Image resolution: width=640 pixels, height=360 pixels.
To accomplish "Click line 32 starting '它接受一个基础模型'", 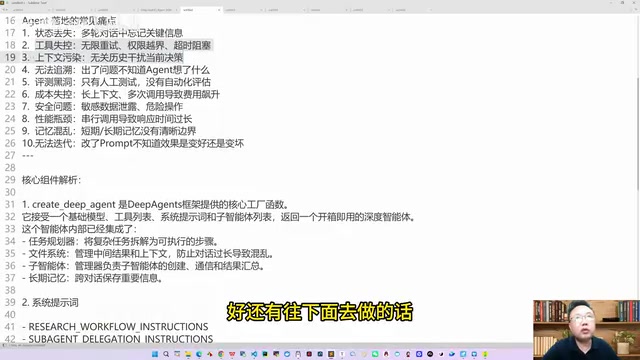I will (219, 217).
